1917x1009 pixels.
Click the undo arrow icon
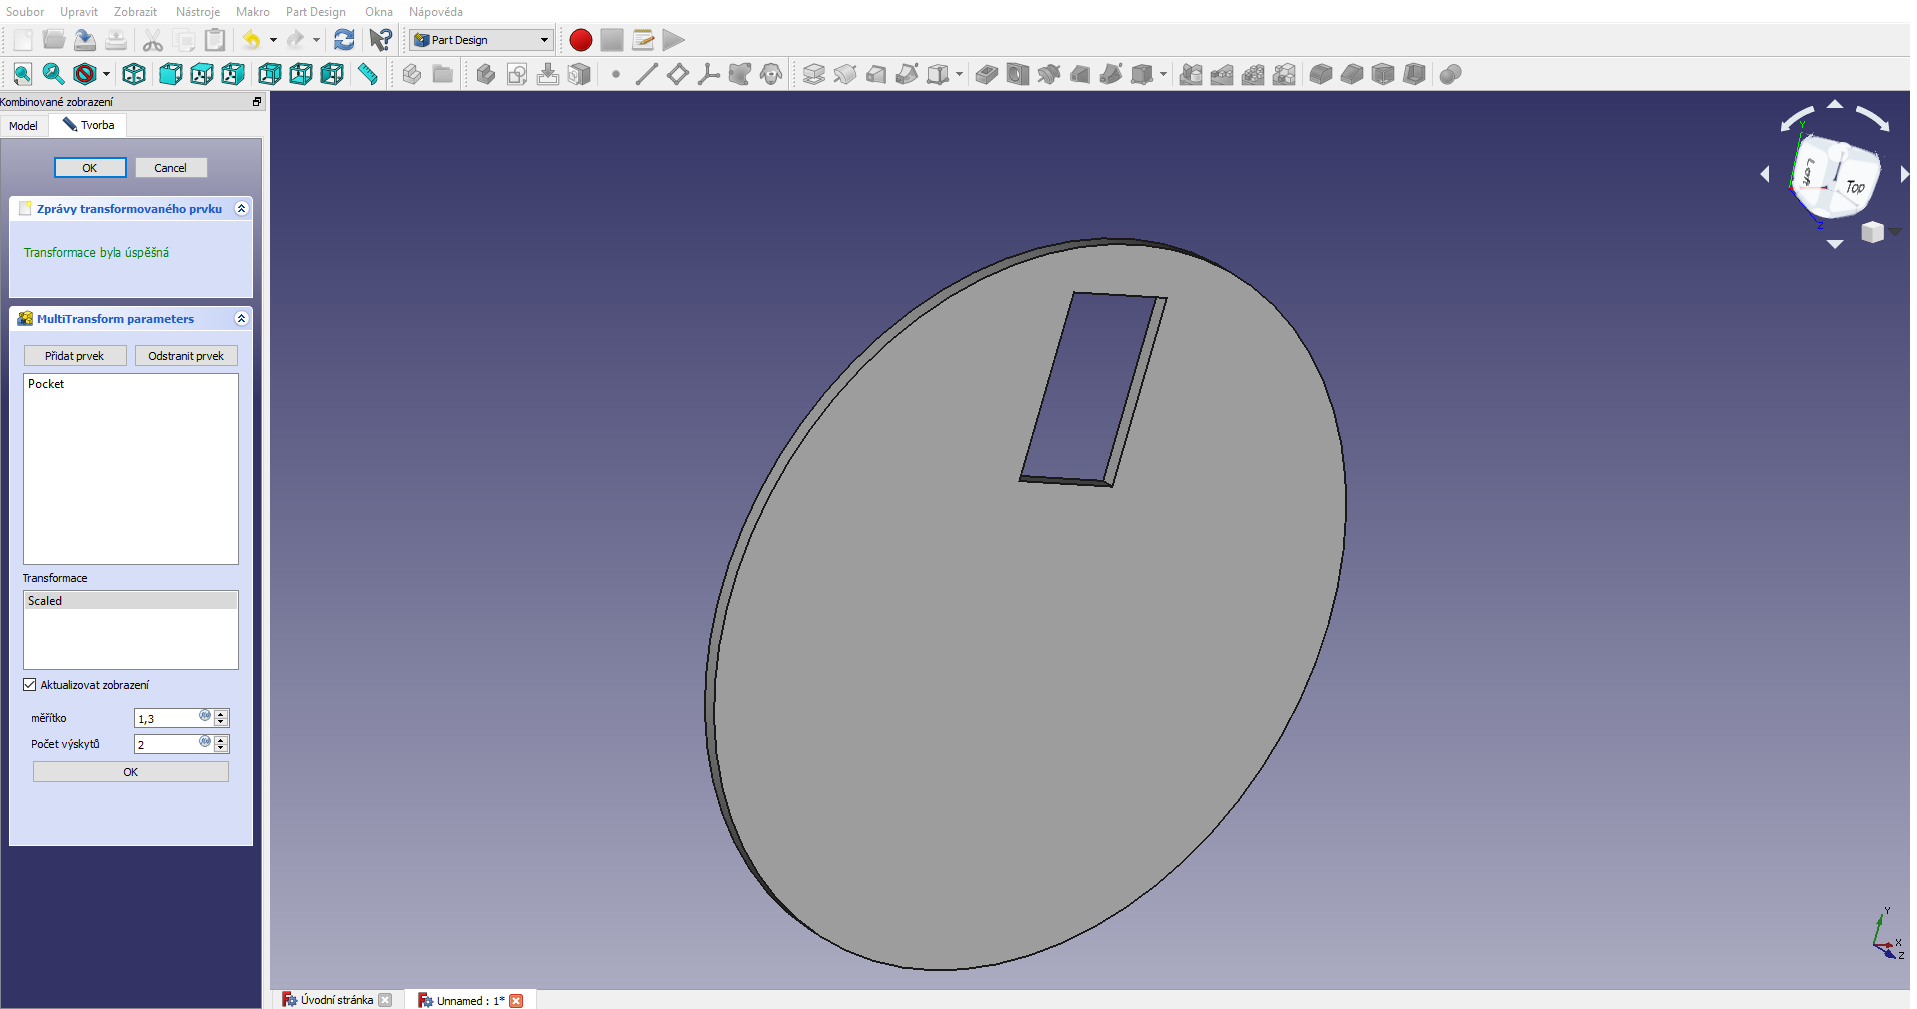pos(251,40)
